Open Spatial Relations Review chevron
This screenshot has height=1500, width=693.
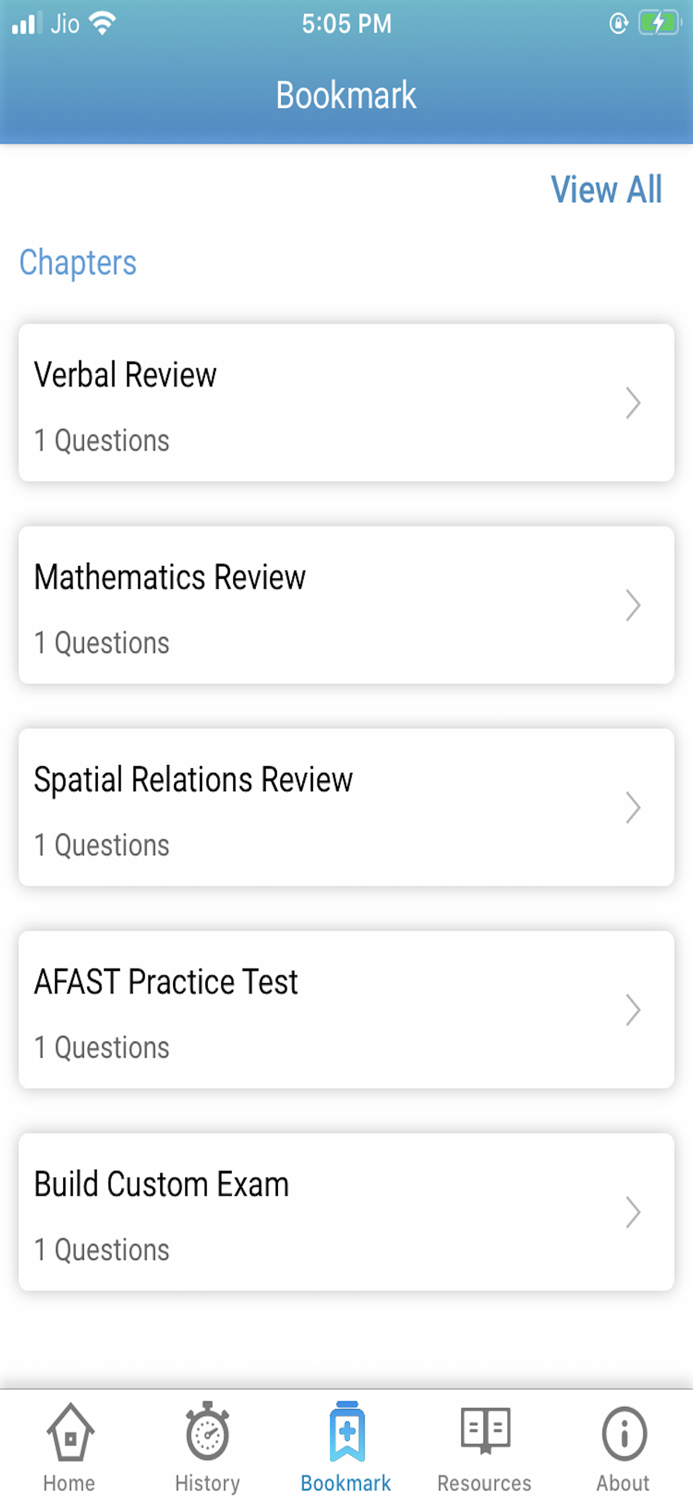click(x=632, y=807)
